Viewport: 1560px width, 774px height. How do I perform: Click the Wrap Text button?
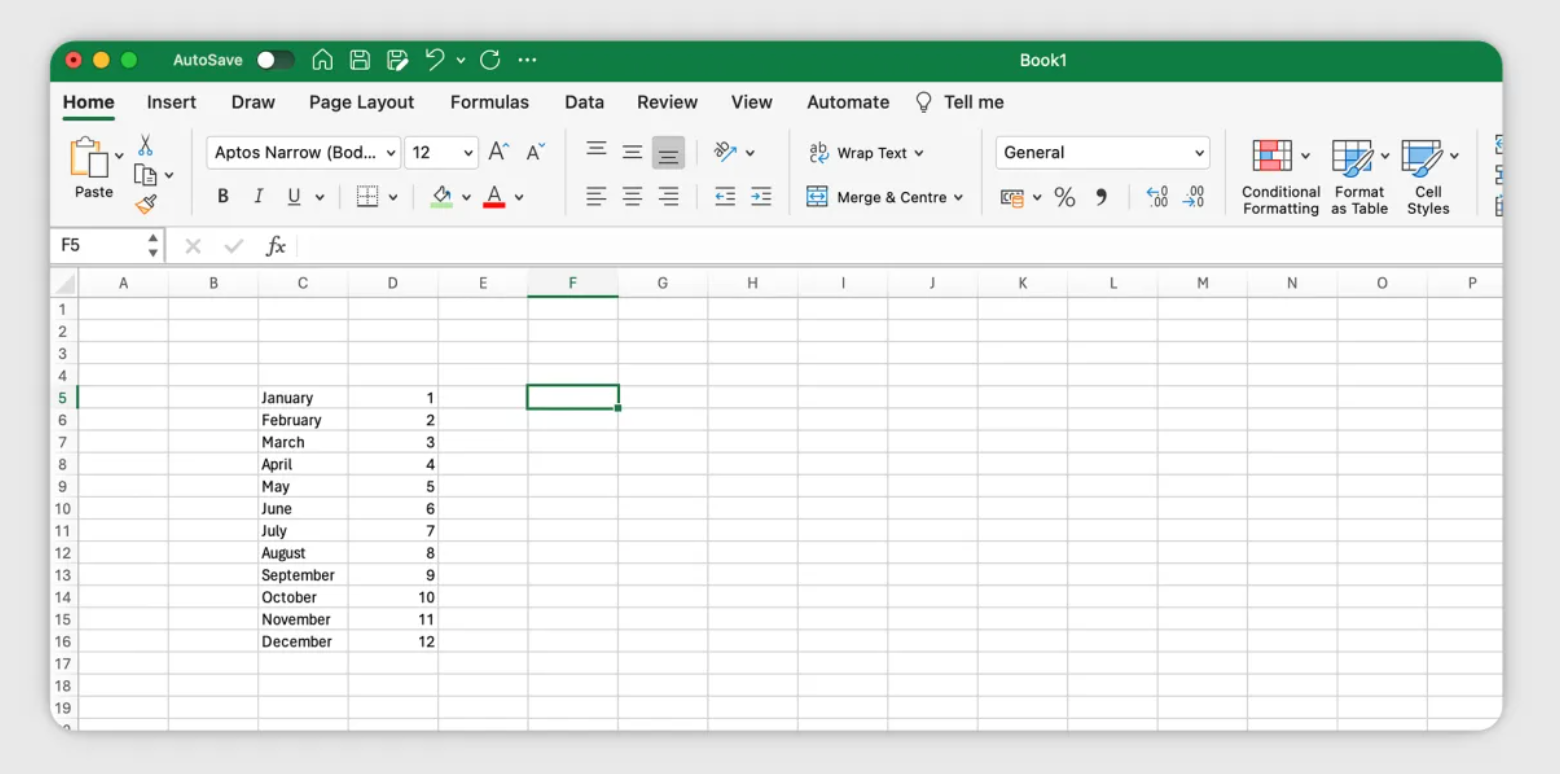[x=866, y=153]
